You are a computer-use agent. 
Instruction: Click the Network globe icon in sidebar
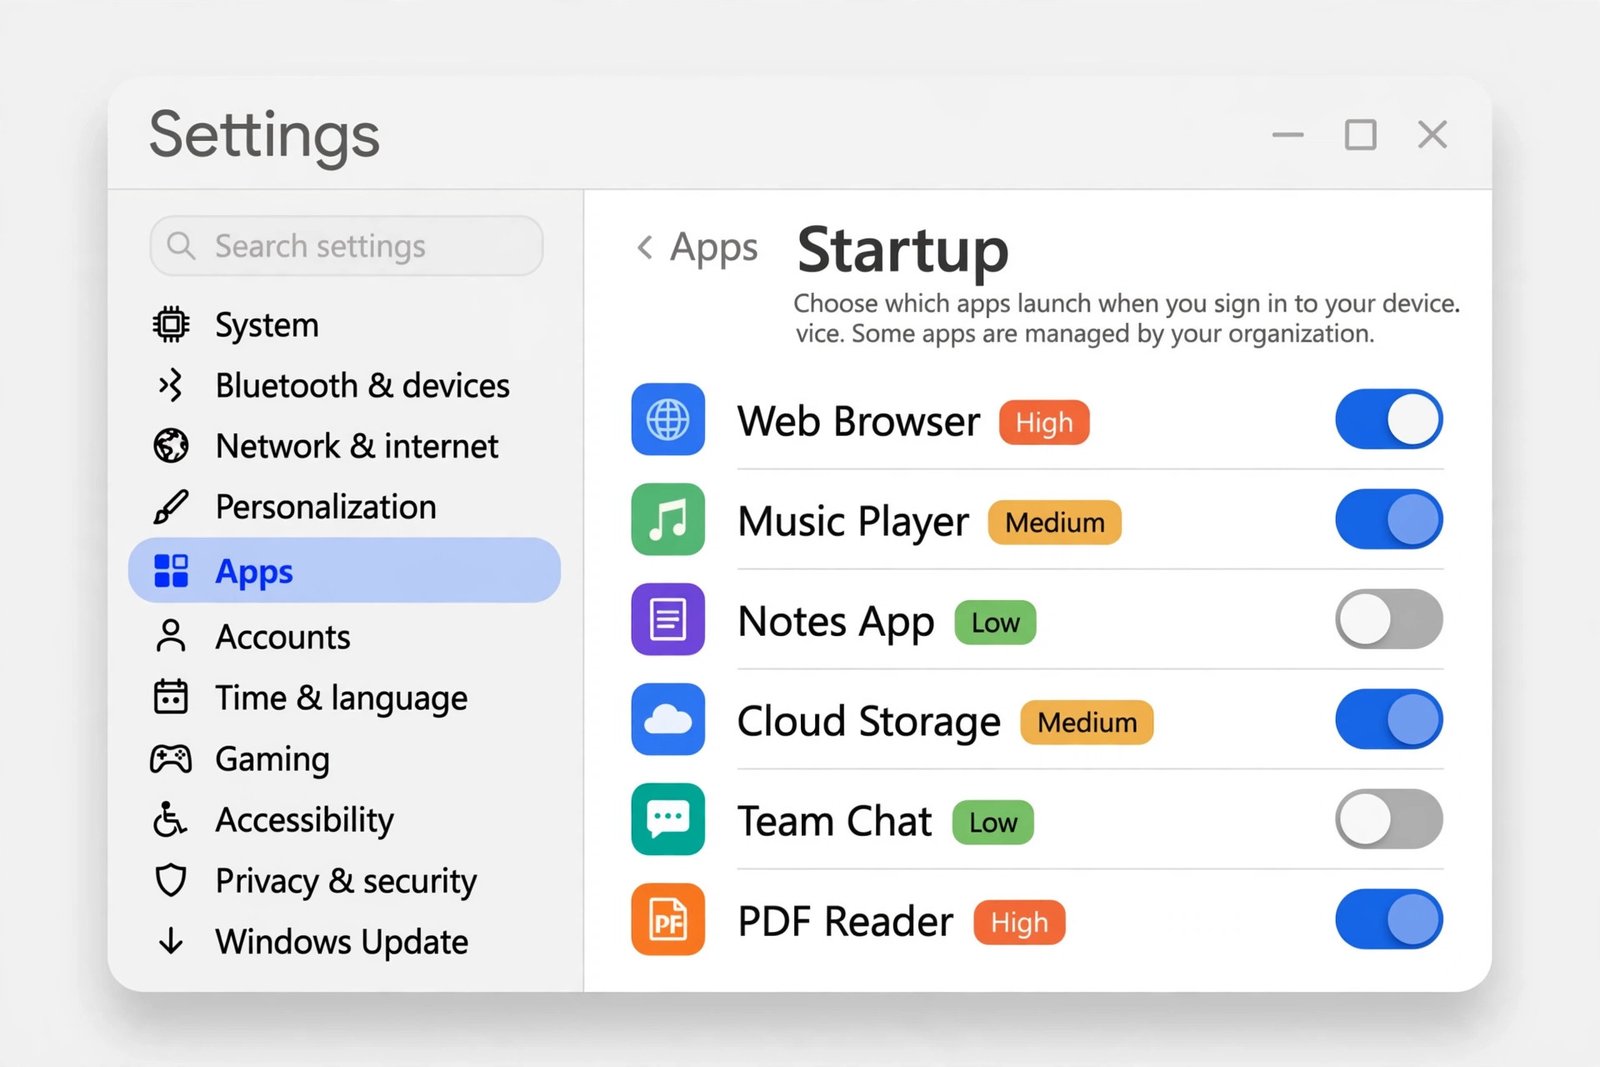171,446
